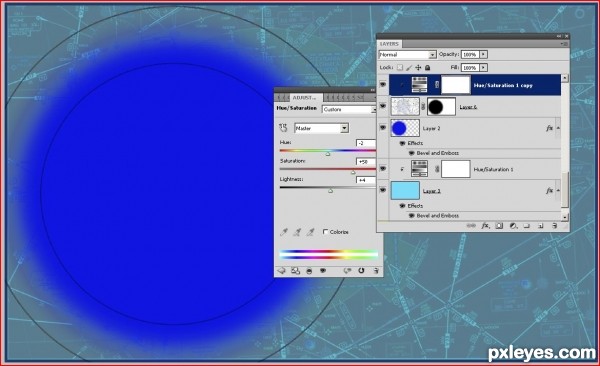Hide Layer 6 with its eye icon
The width and height of the screenshot is (600, 366).
click(x=383, y=106)
